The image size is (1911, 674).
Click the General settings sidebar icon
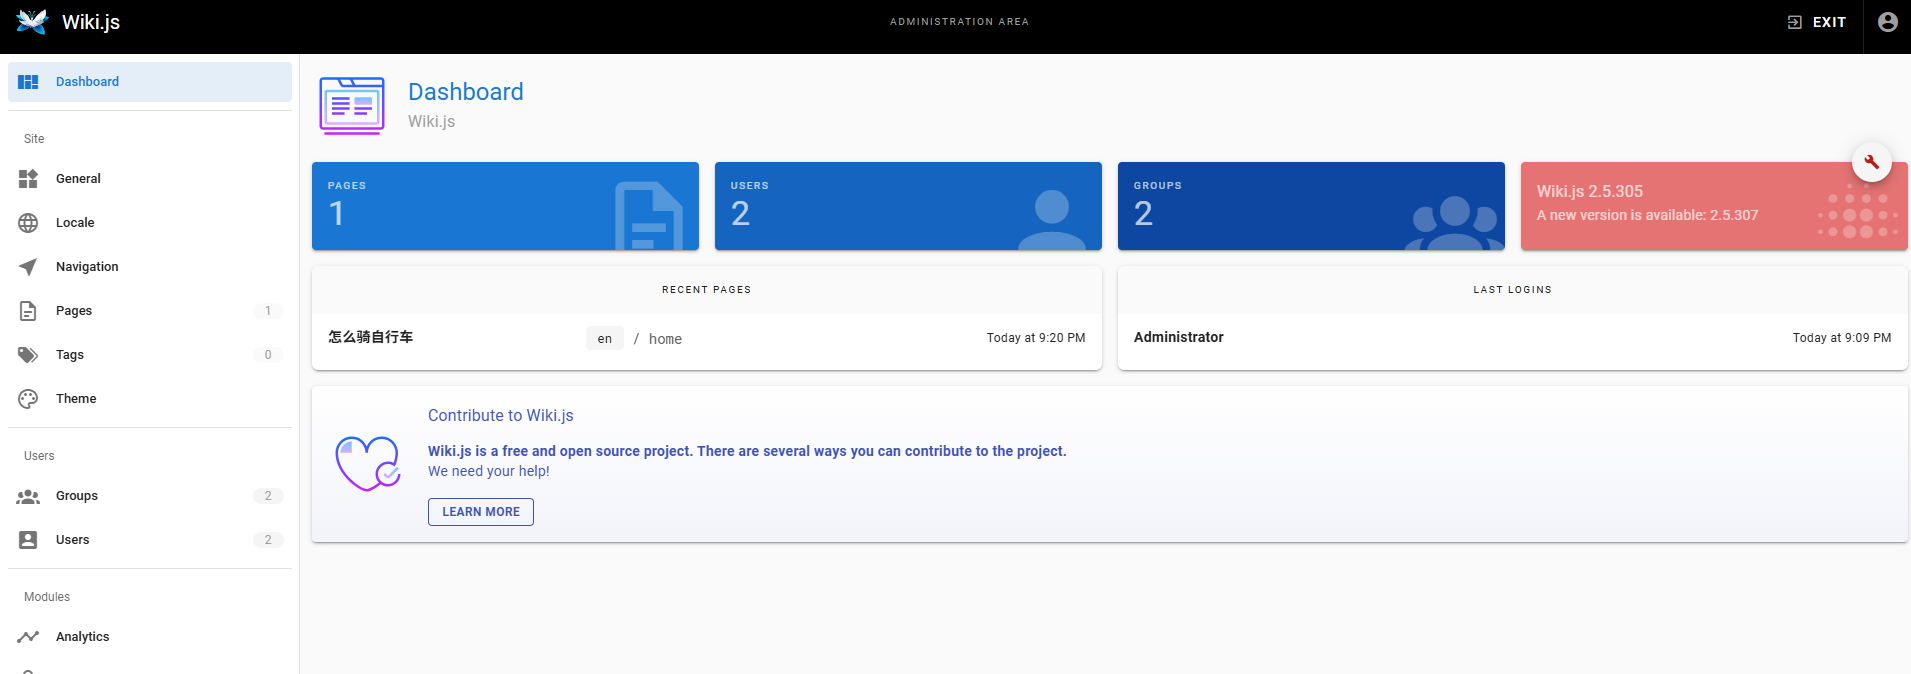[28, 179]
